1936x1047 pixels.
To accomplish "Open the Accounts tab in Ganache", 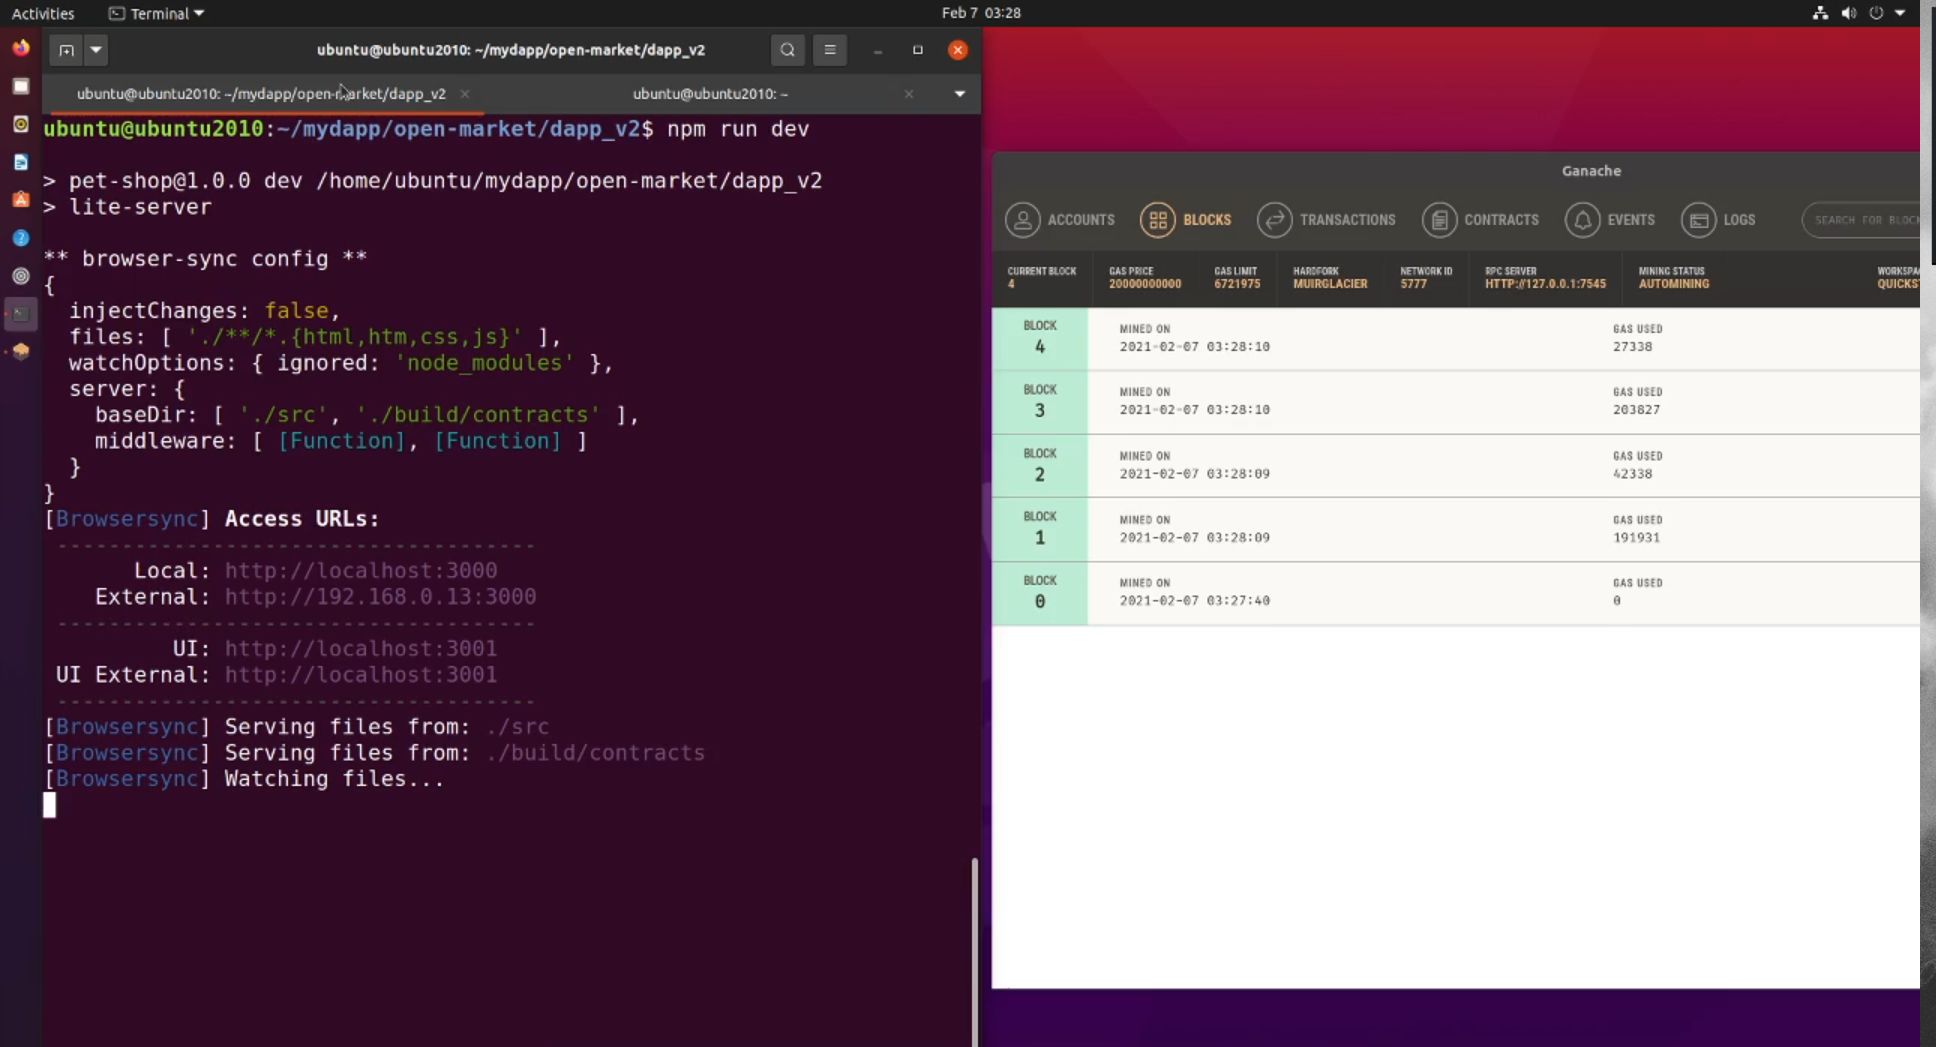I will (1060, 220).
